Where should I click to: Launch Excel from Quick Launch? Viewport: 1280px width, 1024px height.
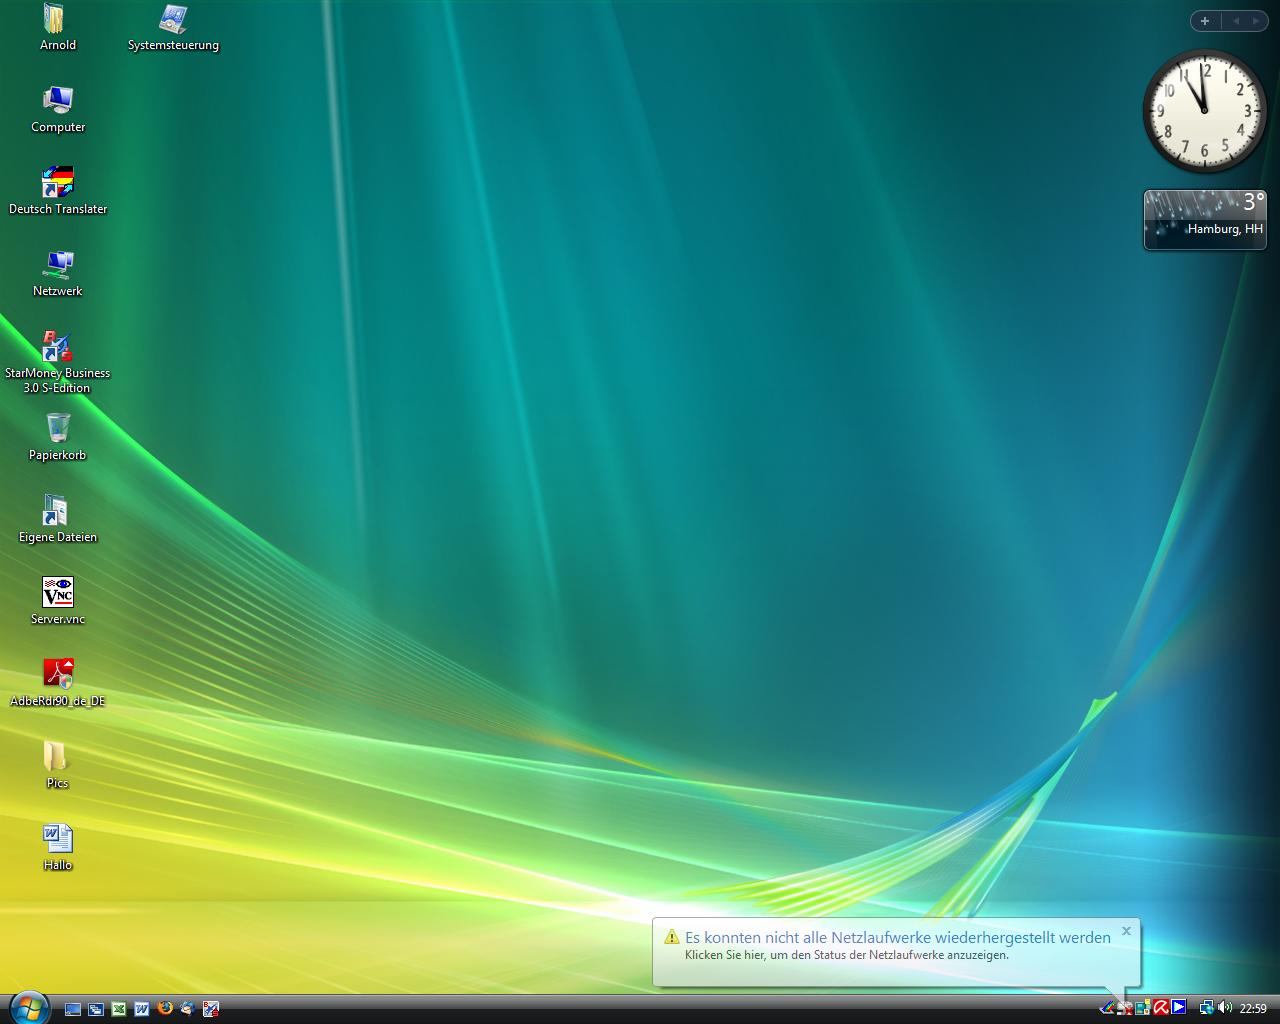click(119, 1009)
